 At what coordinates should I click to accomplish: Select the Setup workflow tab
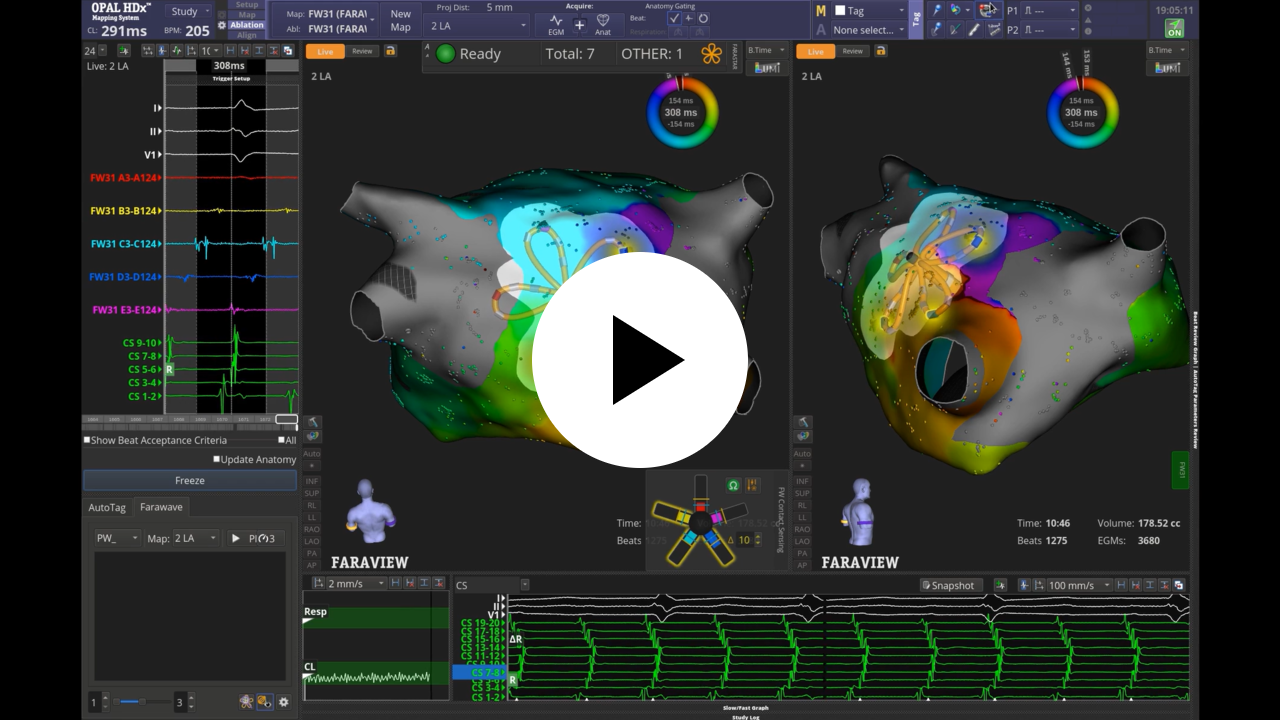click(x=246, y=5)
